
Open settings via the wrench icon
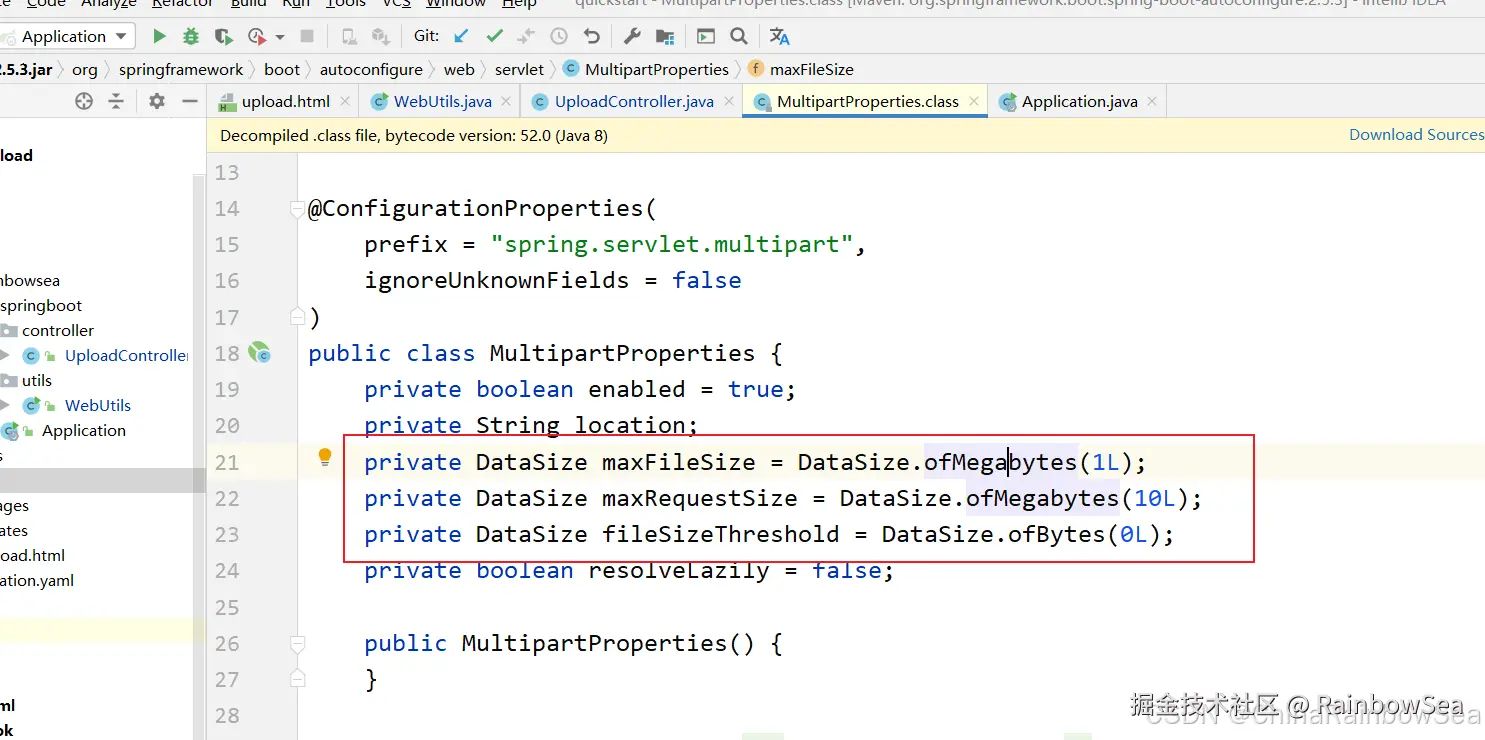click(632, 37)
